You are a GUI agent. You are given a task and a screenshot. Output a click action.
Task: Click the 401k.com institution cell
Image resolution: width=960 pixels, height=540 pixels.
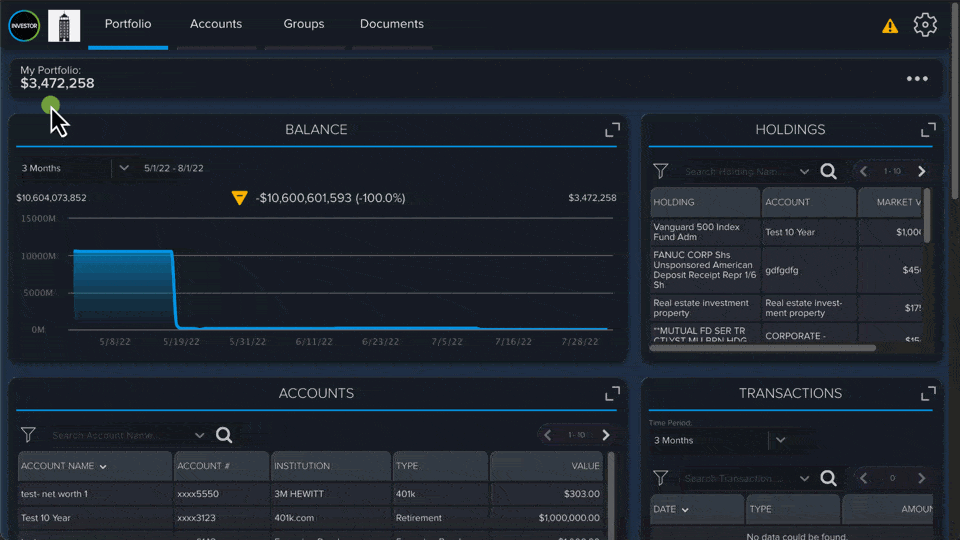[331, 518]
